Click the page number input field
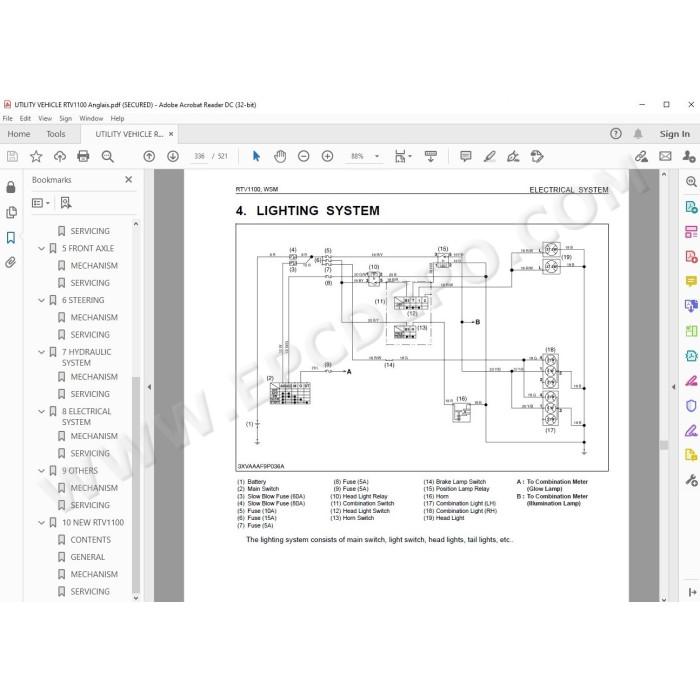Image resolution: width=700 pixels, height=700 pixels. pyautogui.click(x=199, y=156)
